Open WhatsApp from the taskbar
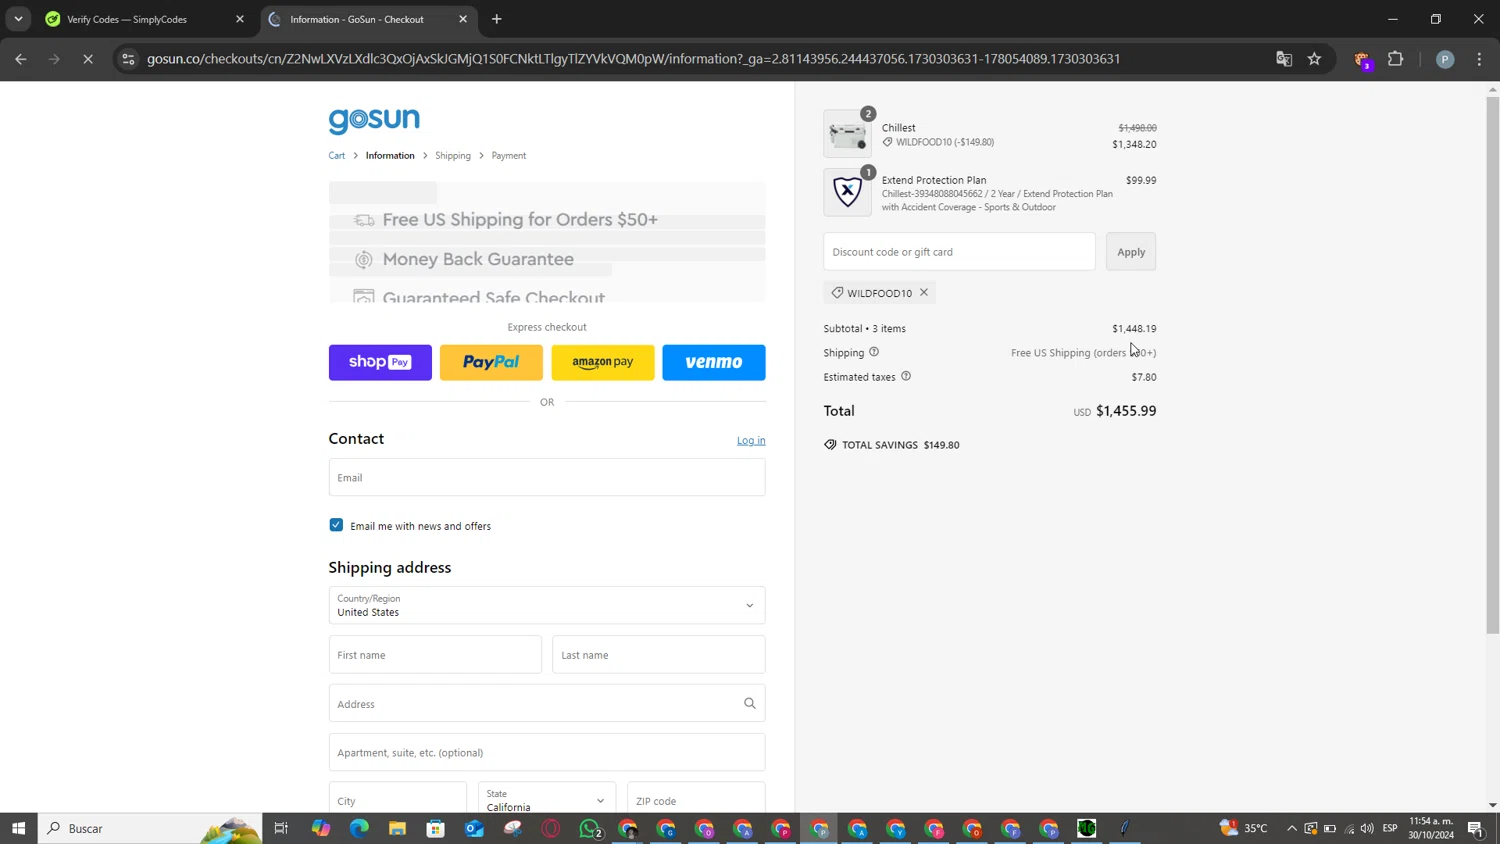Screen dimensions: 1500x844 (x=590, y=828)
